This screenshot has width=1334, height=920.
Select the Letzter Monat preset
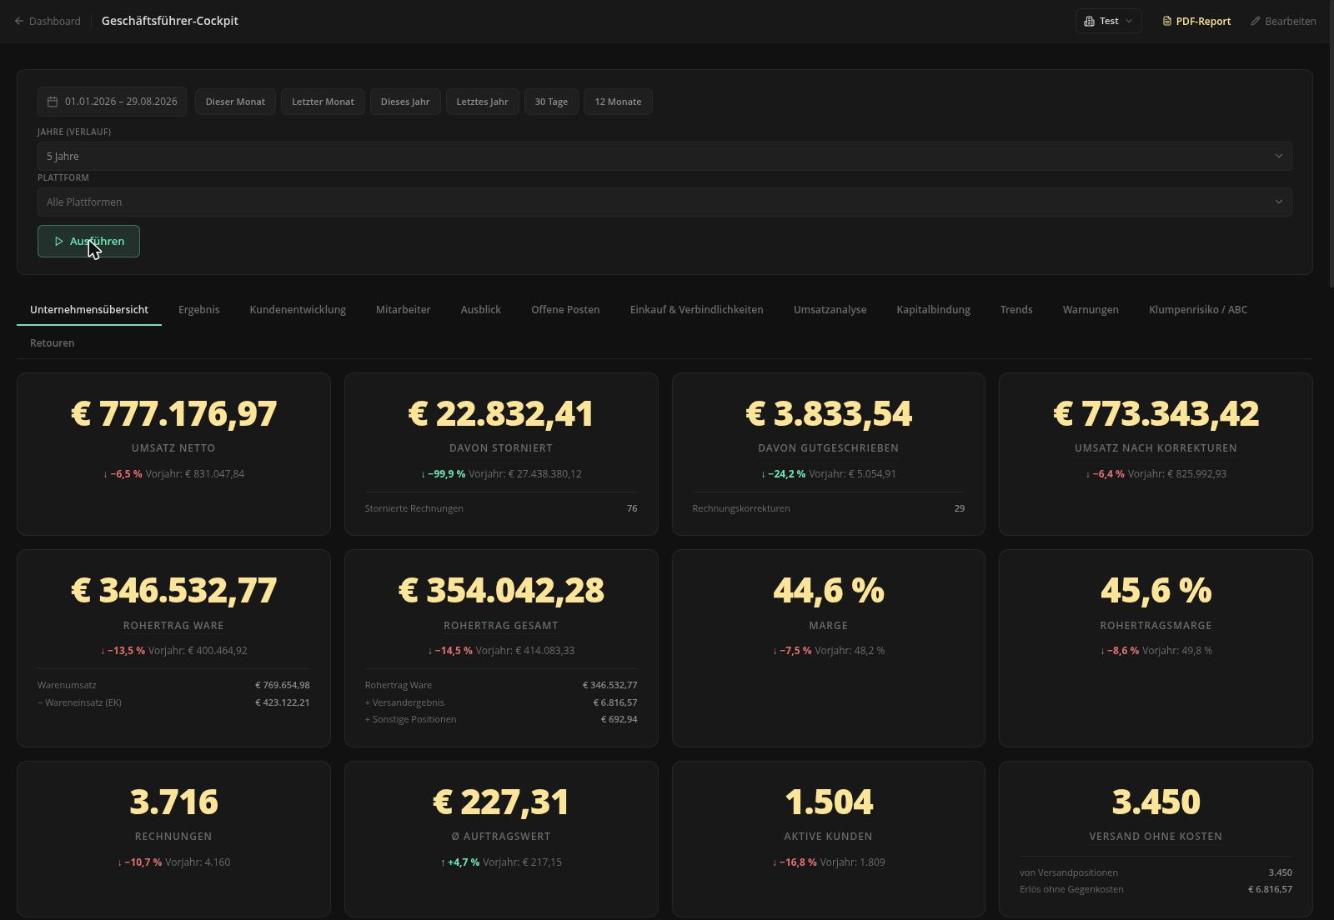pos(323,102)
